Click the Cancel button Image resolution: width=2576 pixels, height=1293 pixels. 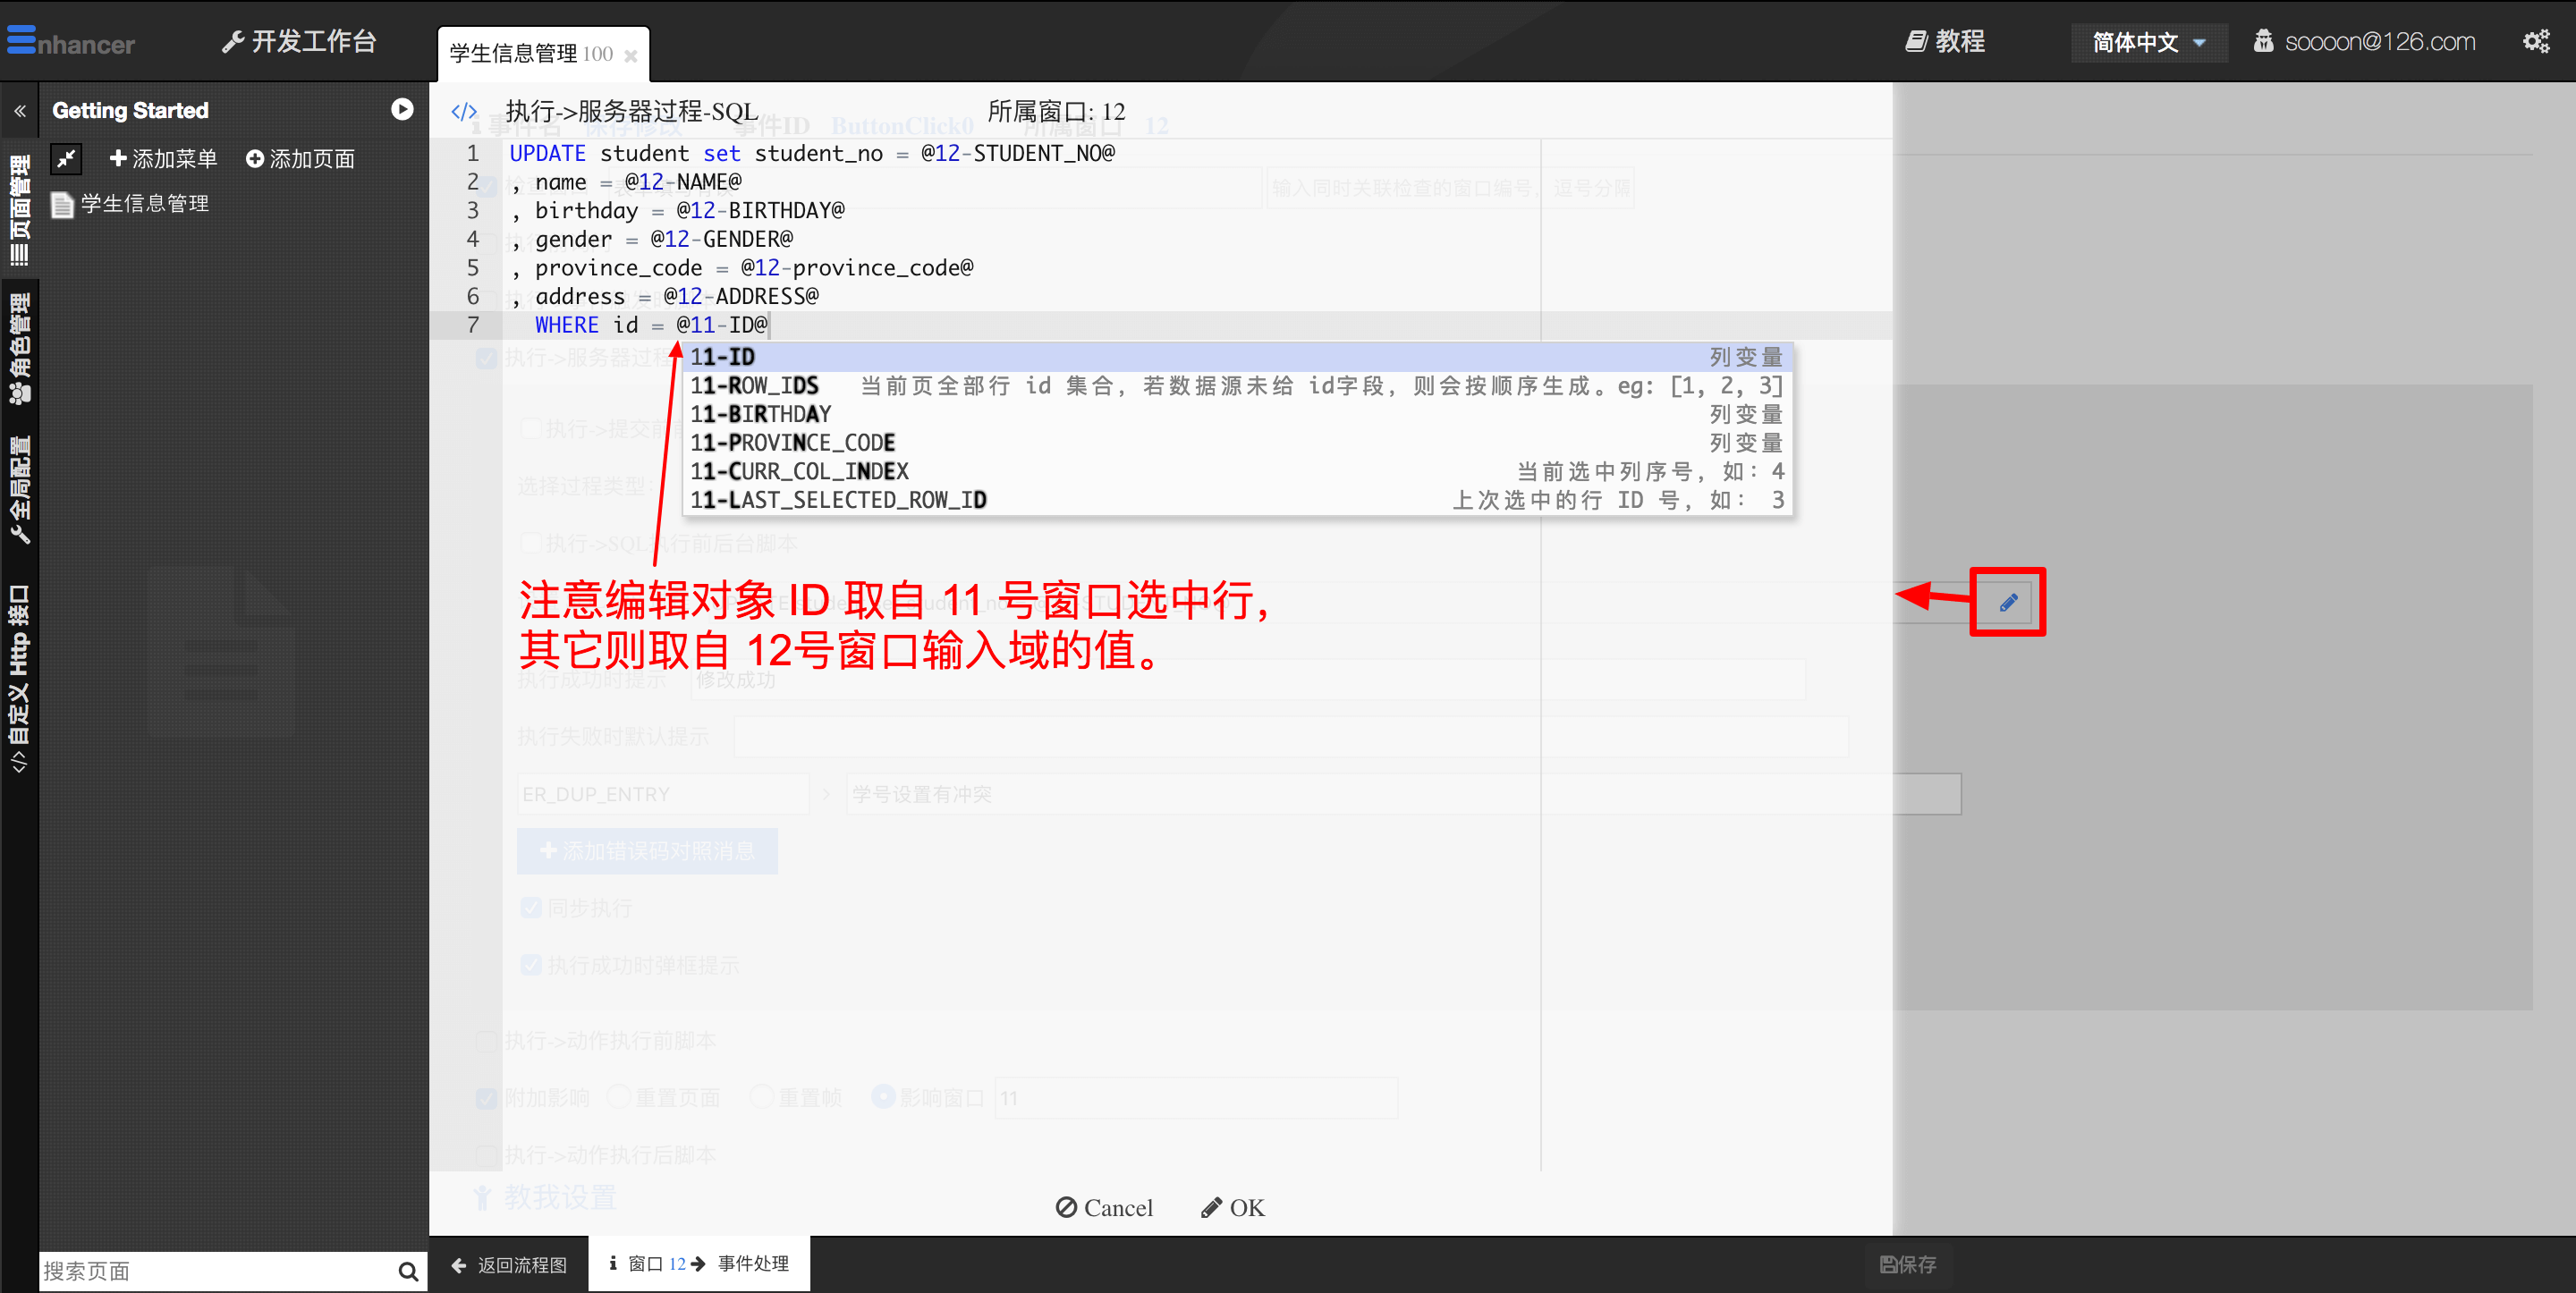[1104, 1208]
